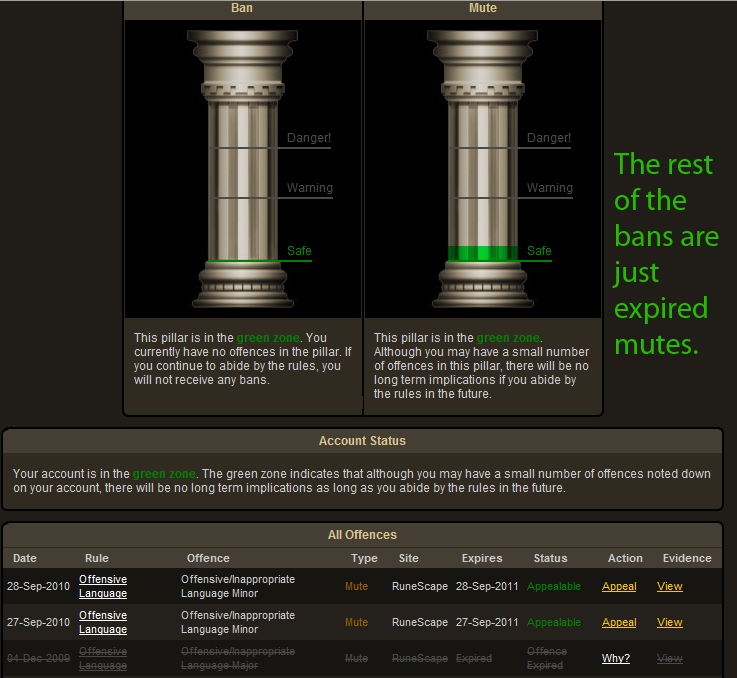Click the Mute pillar image
Image resolution: width=737 pixels, height=678 pixels.
click(x=483, y=169)
